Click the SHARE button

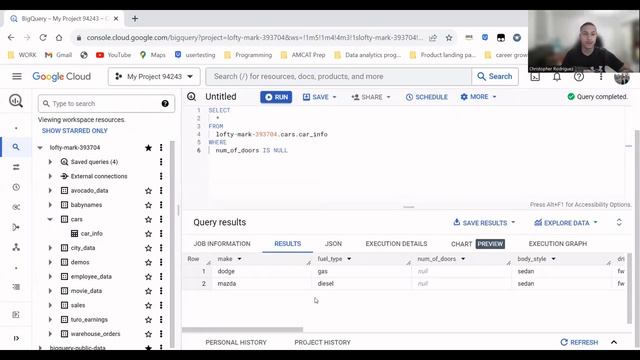[371, 97]
